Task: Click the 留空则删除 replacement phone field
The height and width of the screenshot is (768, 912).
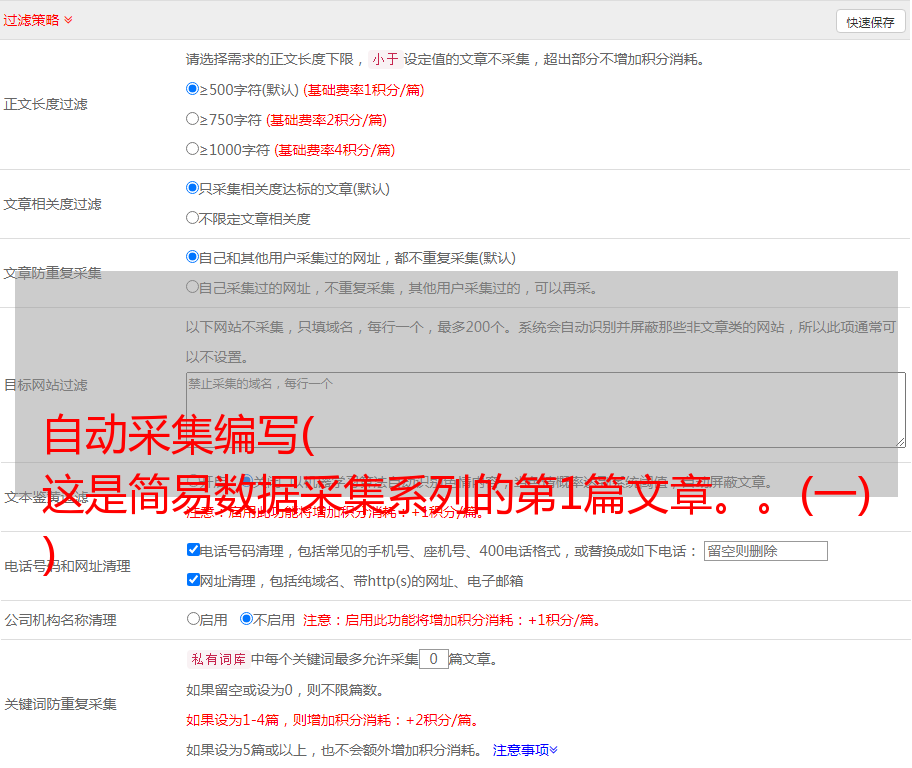Action: click(765, 551)
